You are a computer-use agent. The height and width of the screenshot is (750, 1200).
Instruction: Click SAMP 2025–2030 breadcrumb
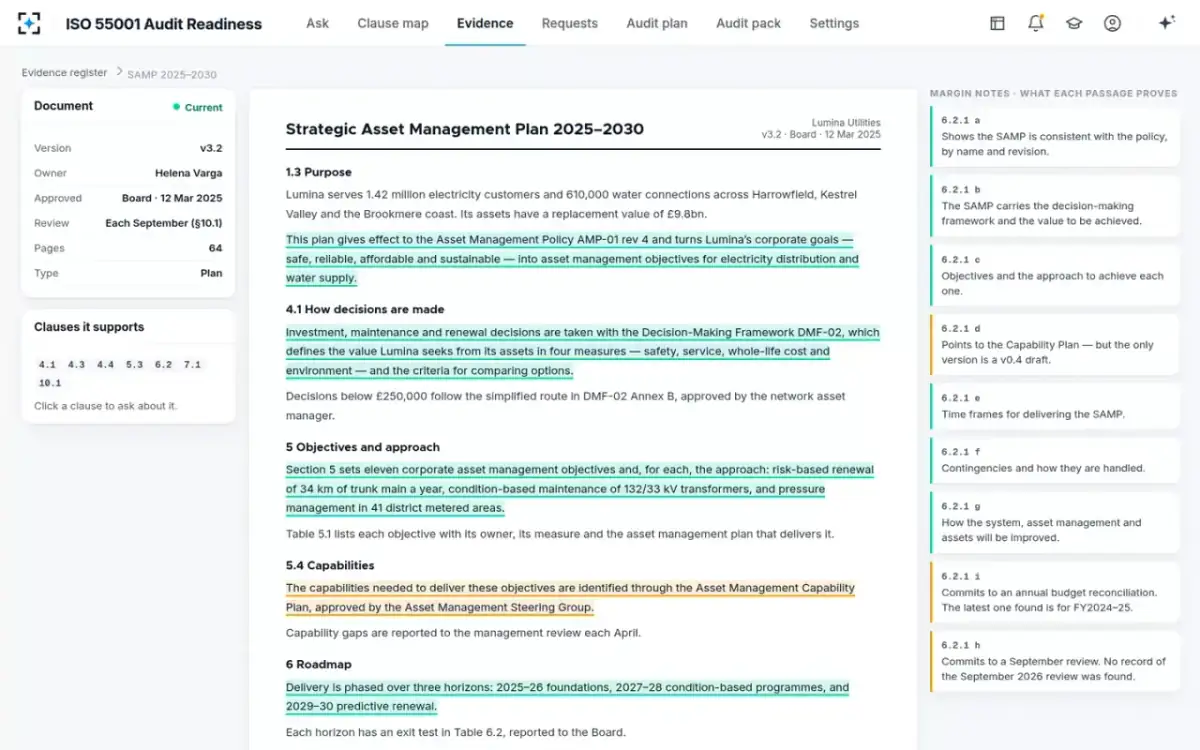point(172,74)
